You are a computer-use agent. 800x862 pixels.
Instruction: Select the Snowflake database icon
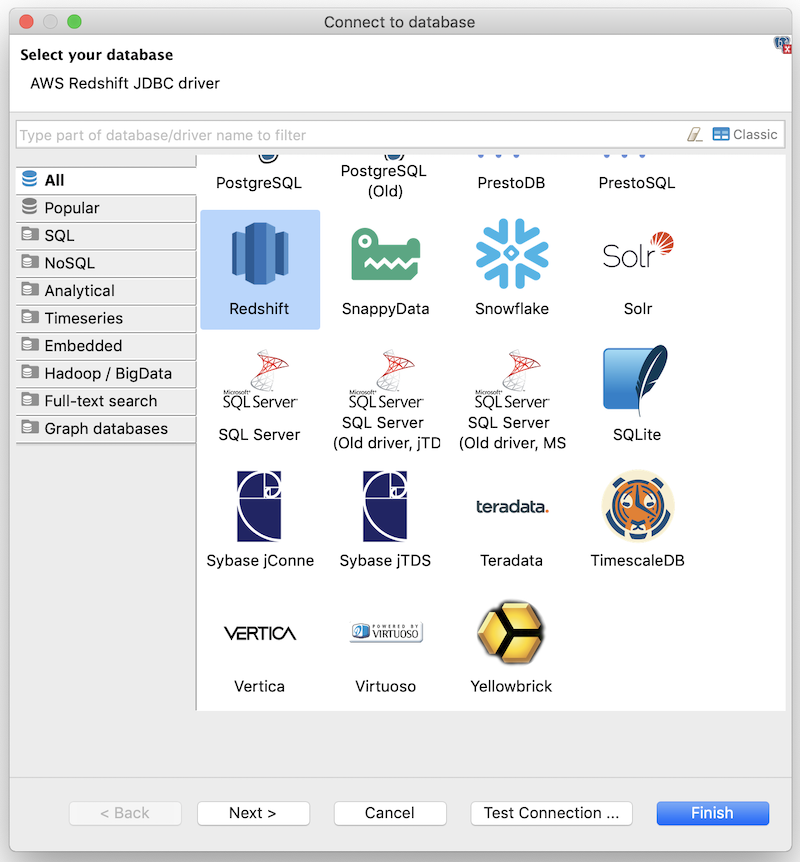511,253
